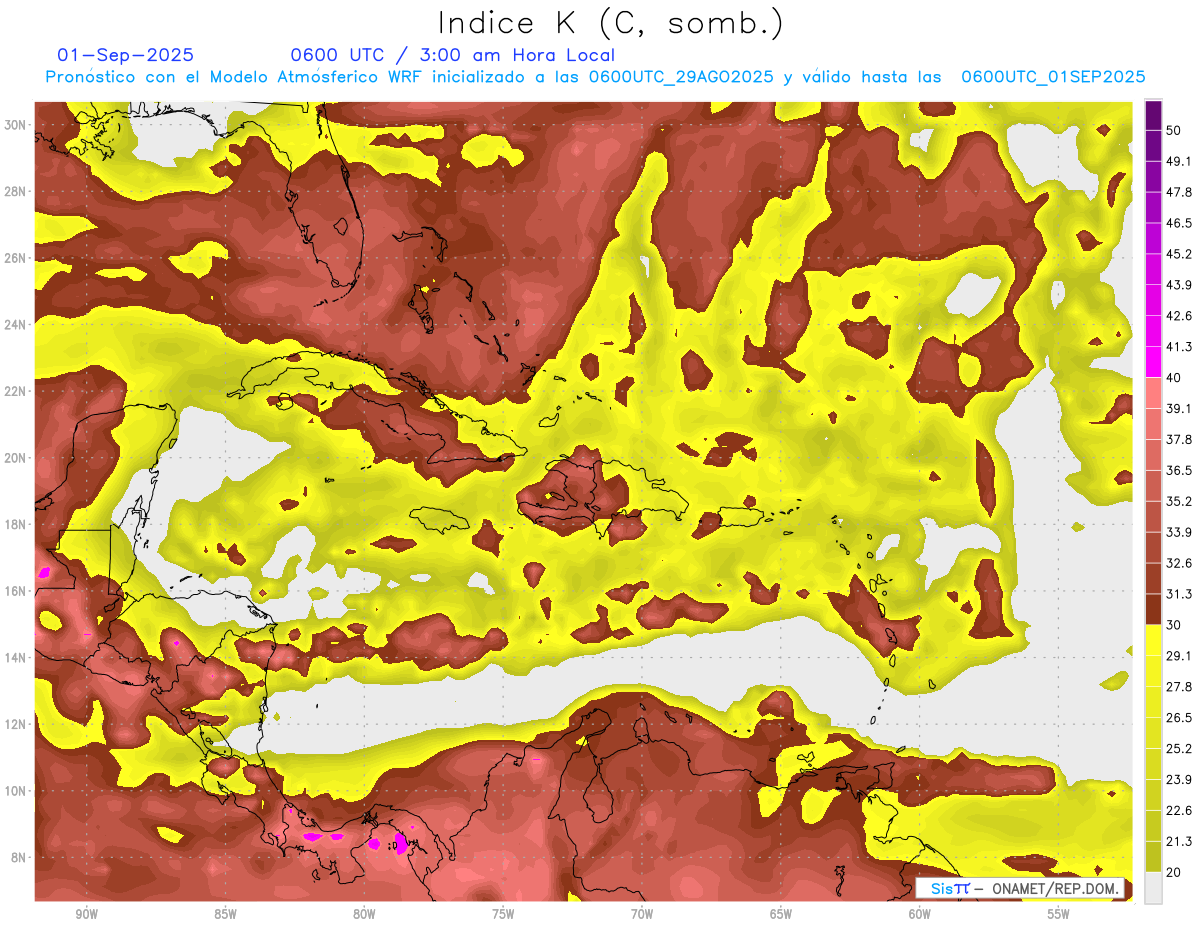Click the colorbar value 27.8

click(1178, 687)
